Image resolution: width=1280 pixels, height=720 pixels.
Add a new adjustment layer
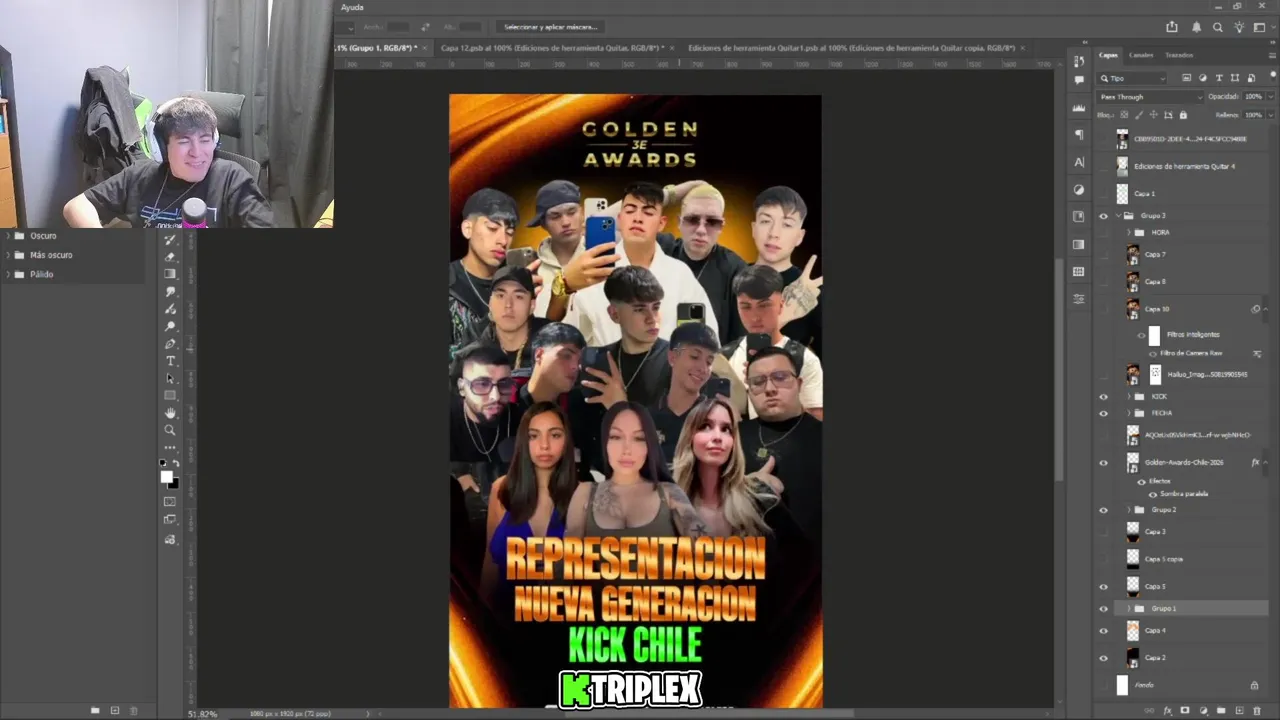[x=1203, y=711]
